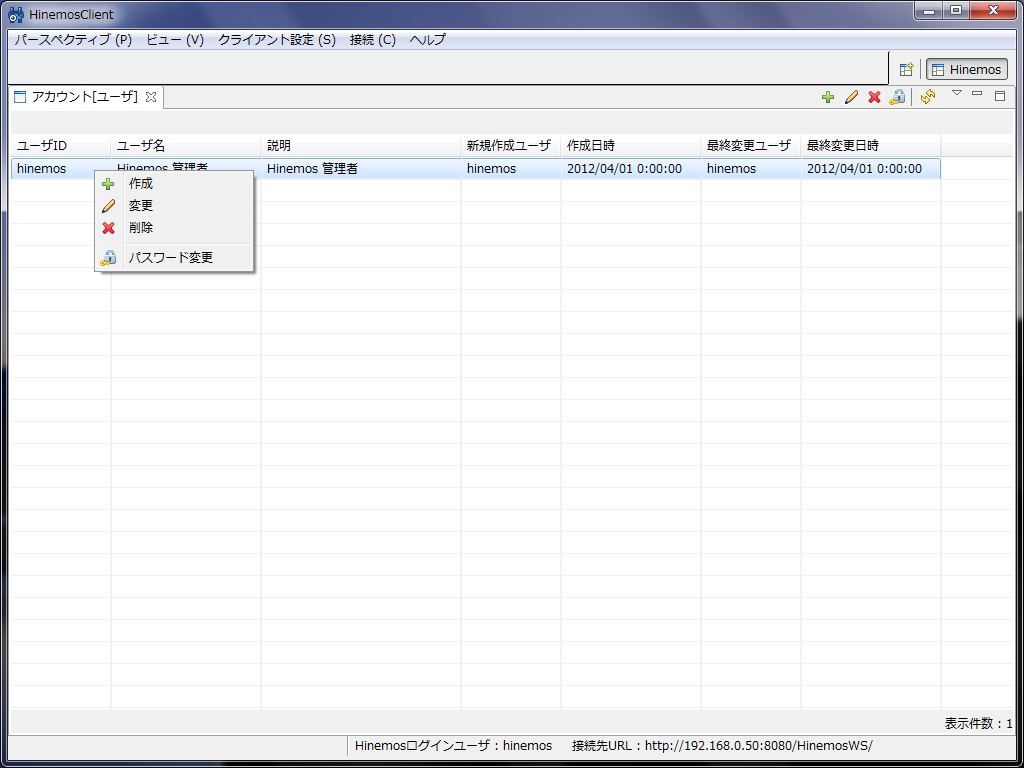Open the view menu triangle dropdown

957,93
